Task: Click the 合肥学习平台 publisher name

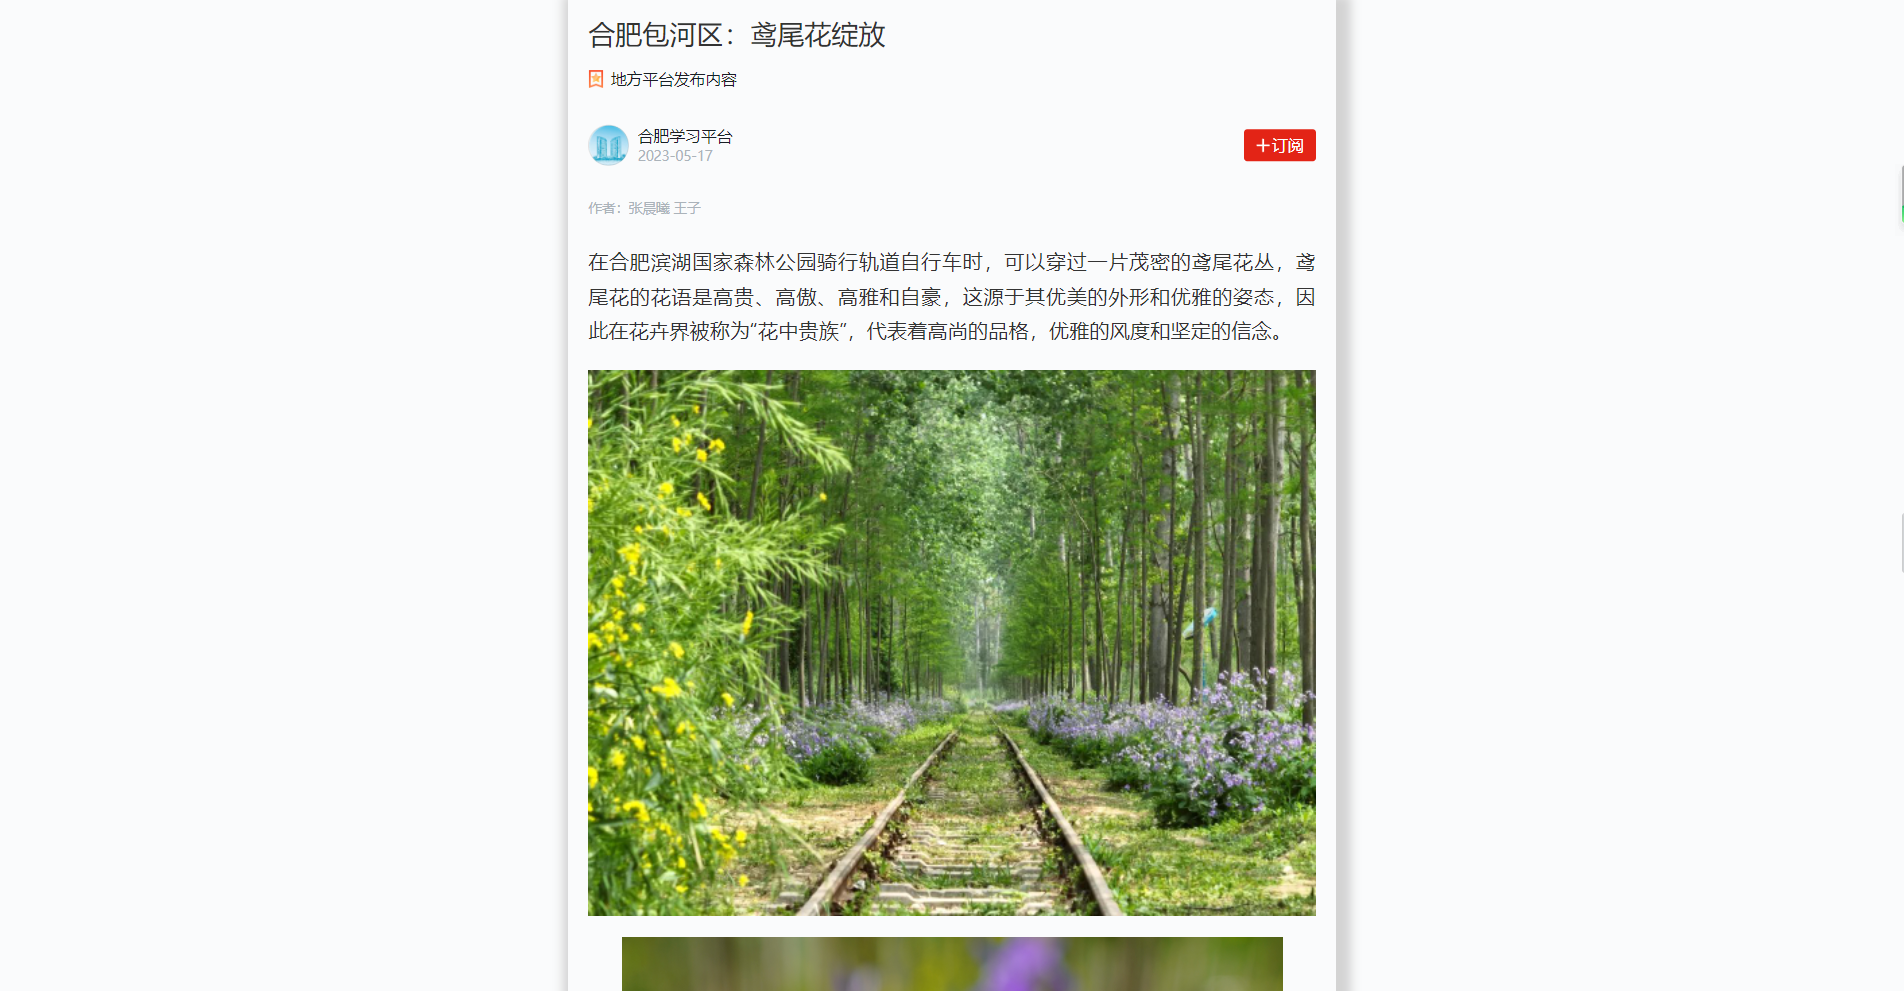Action: [x=685, y=136]
